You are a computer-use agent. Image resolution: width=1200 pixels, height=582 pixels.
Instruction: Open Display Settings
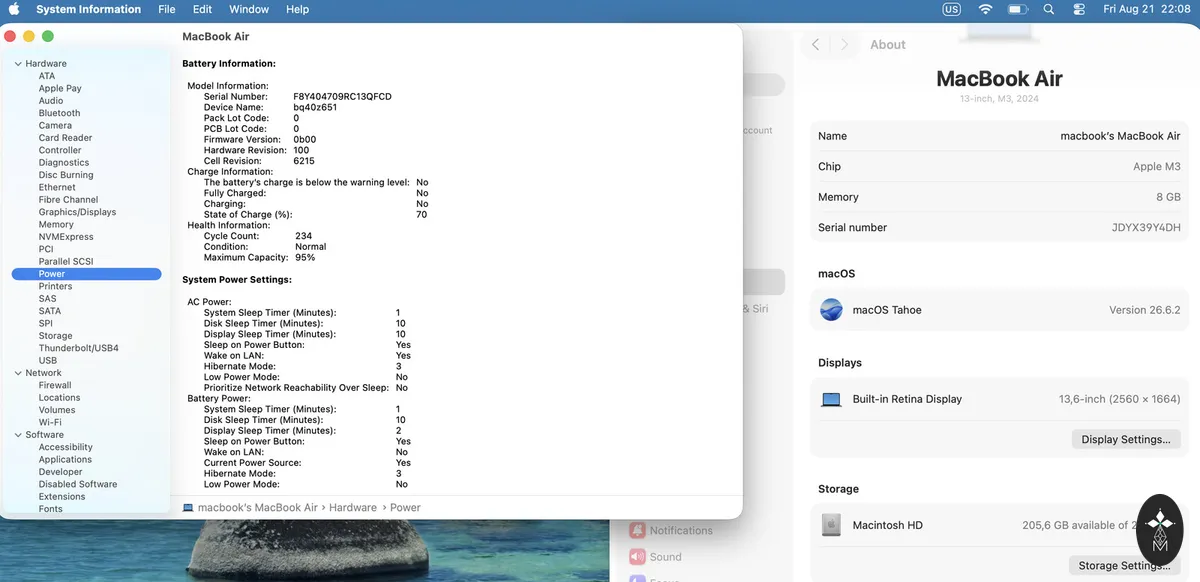click(1125, 439)
